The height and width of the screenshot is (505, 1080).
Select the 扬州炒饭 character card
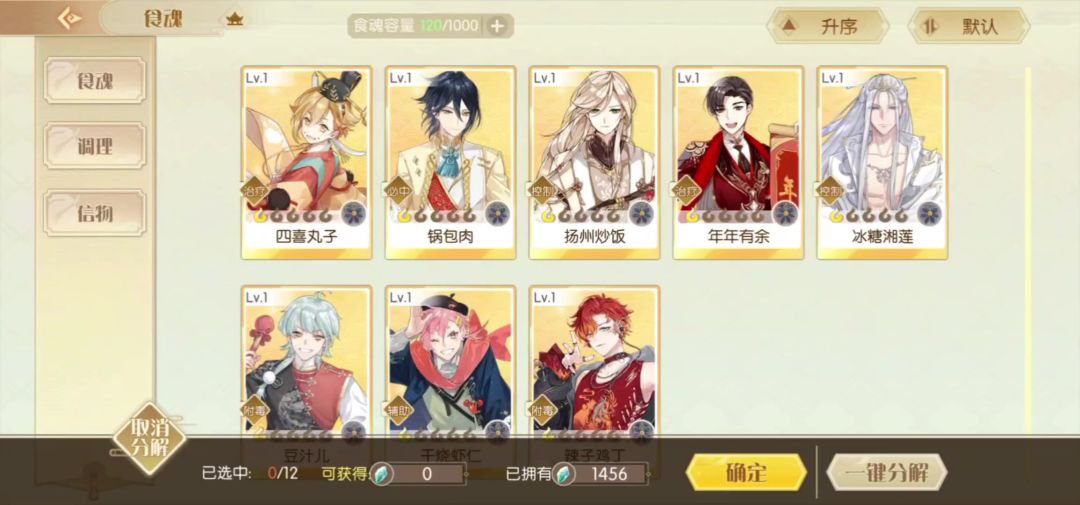point(594,163)
